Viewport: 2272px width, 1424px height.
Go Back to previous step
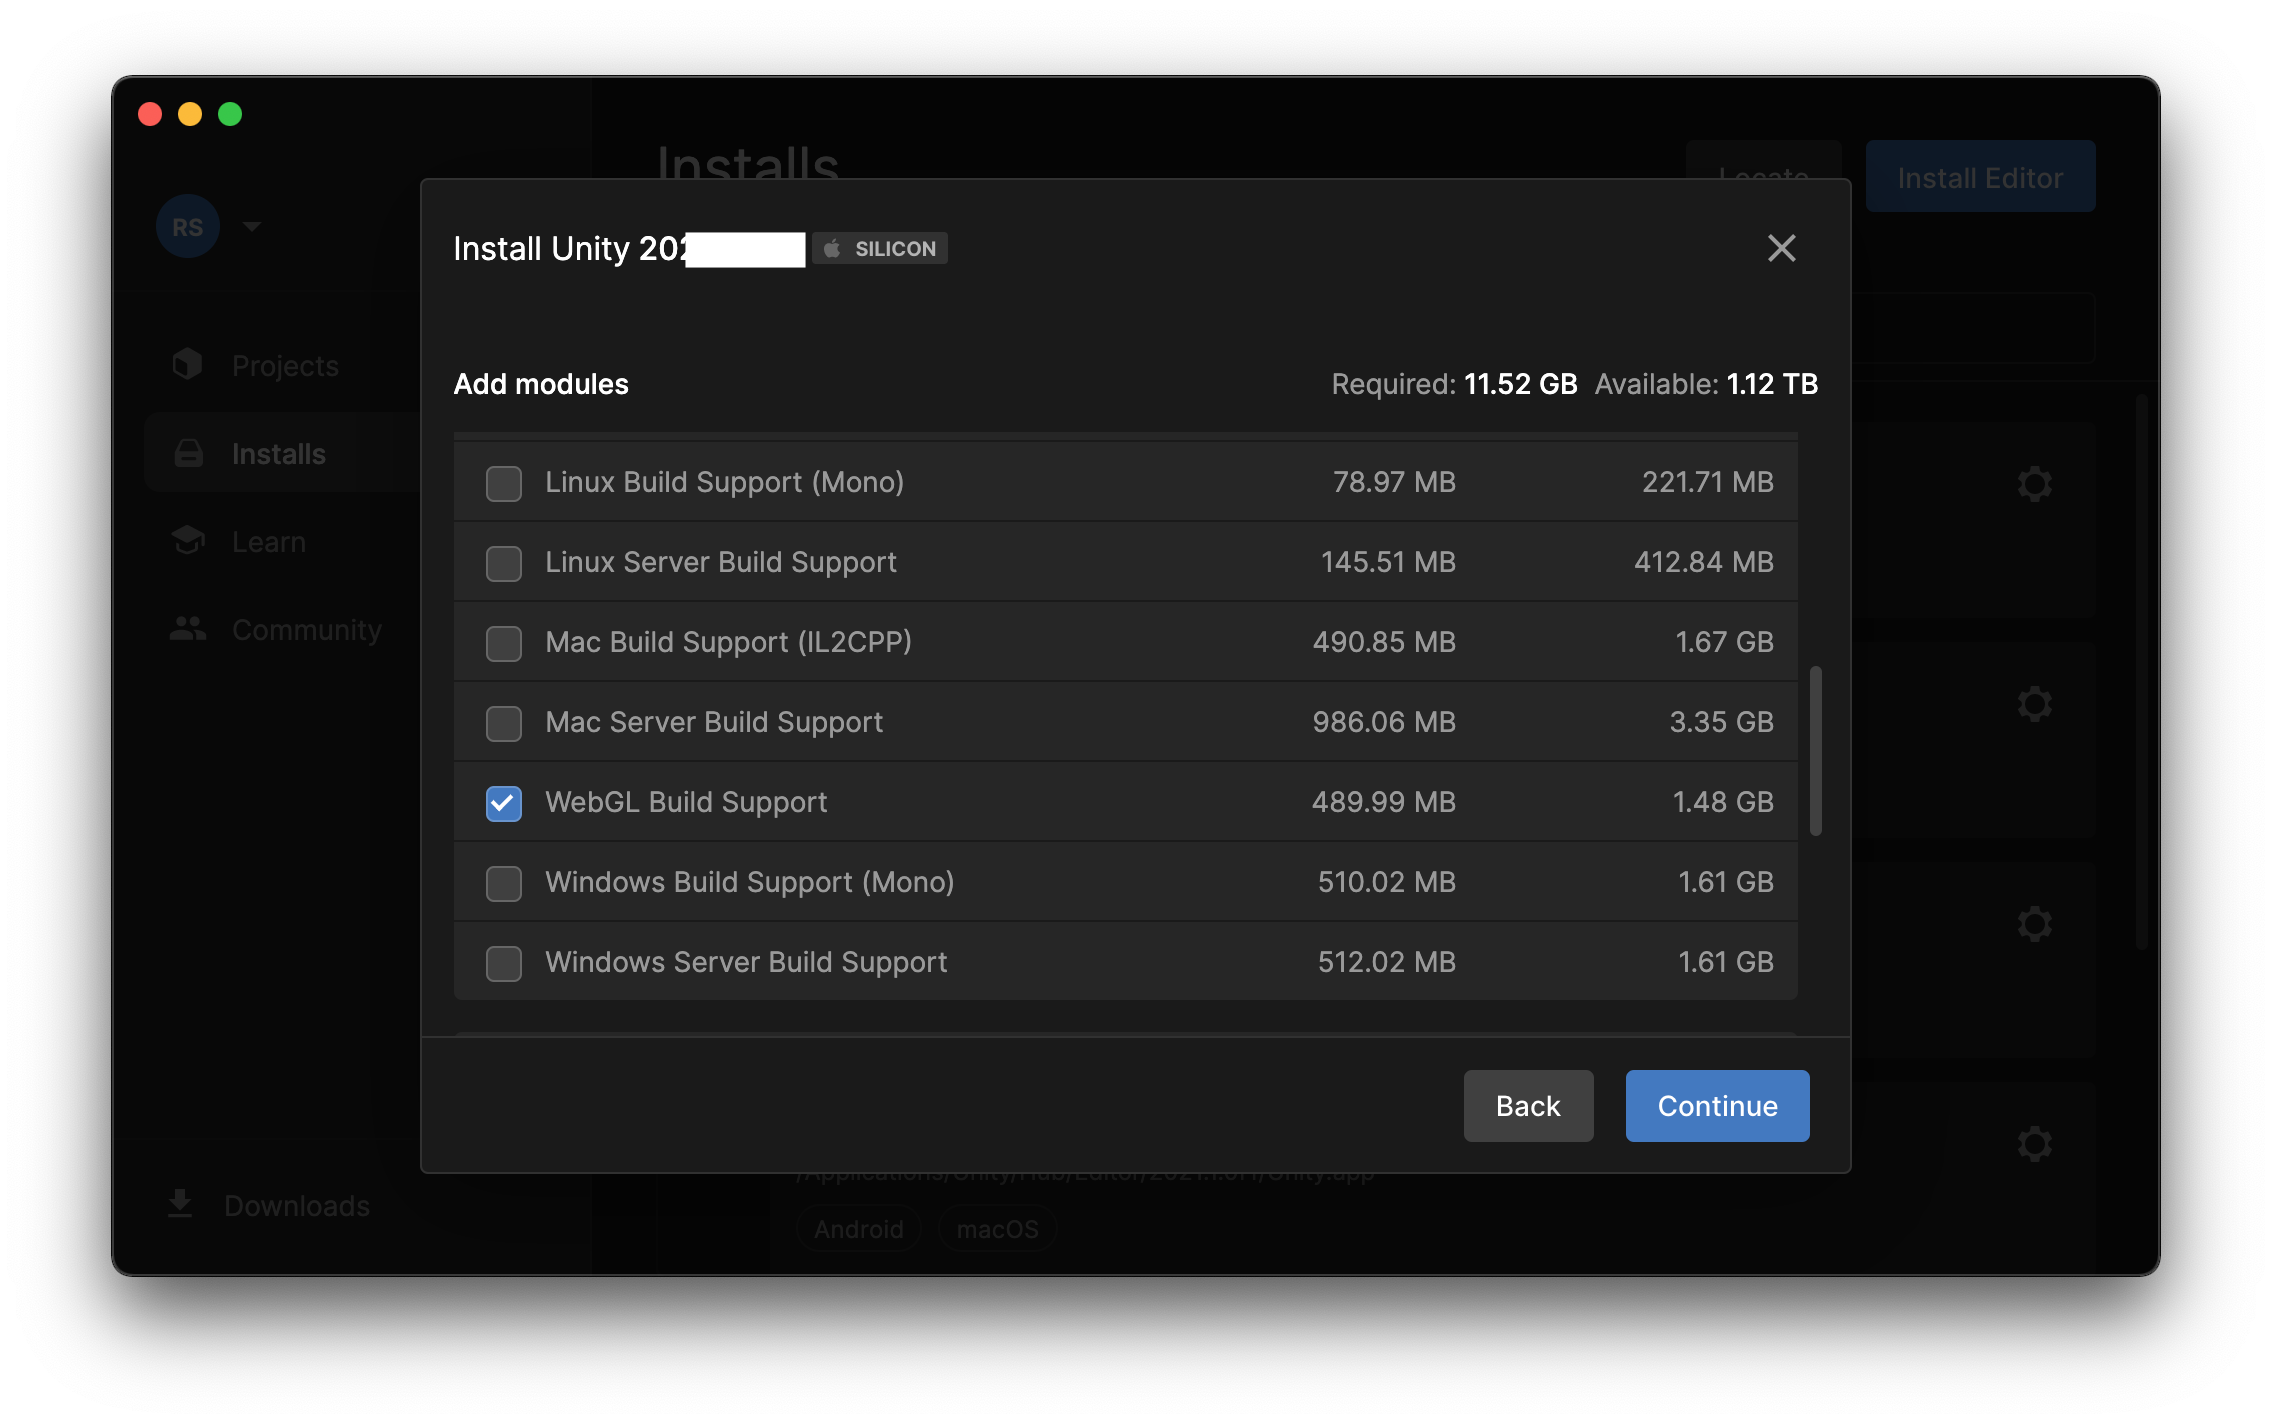tap(1527, 1106)
